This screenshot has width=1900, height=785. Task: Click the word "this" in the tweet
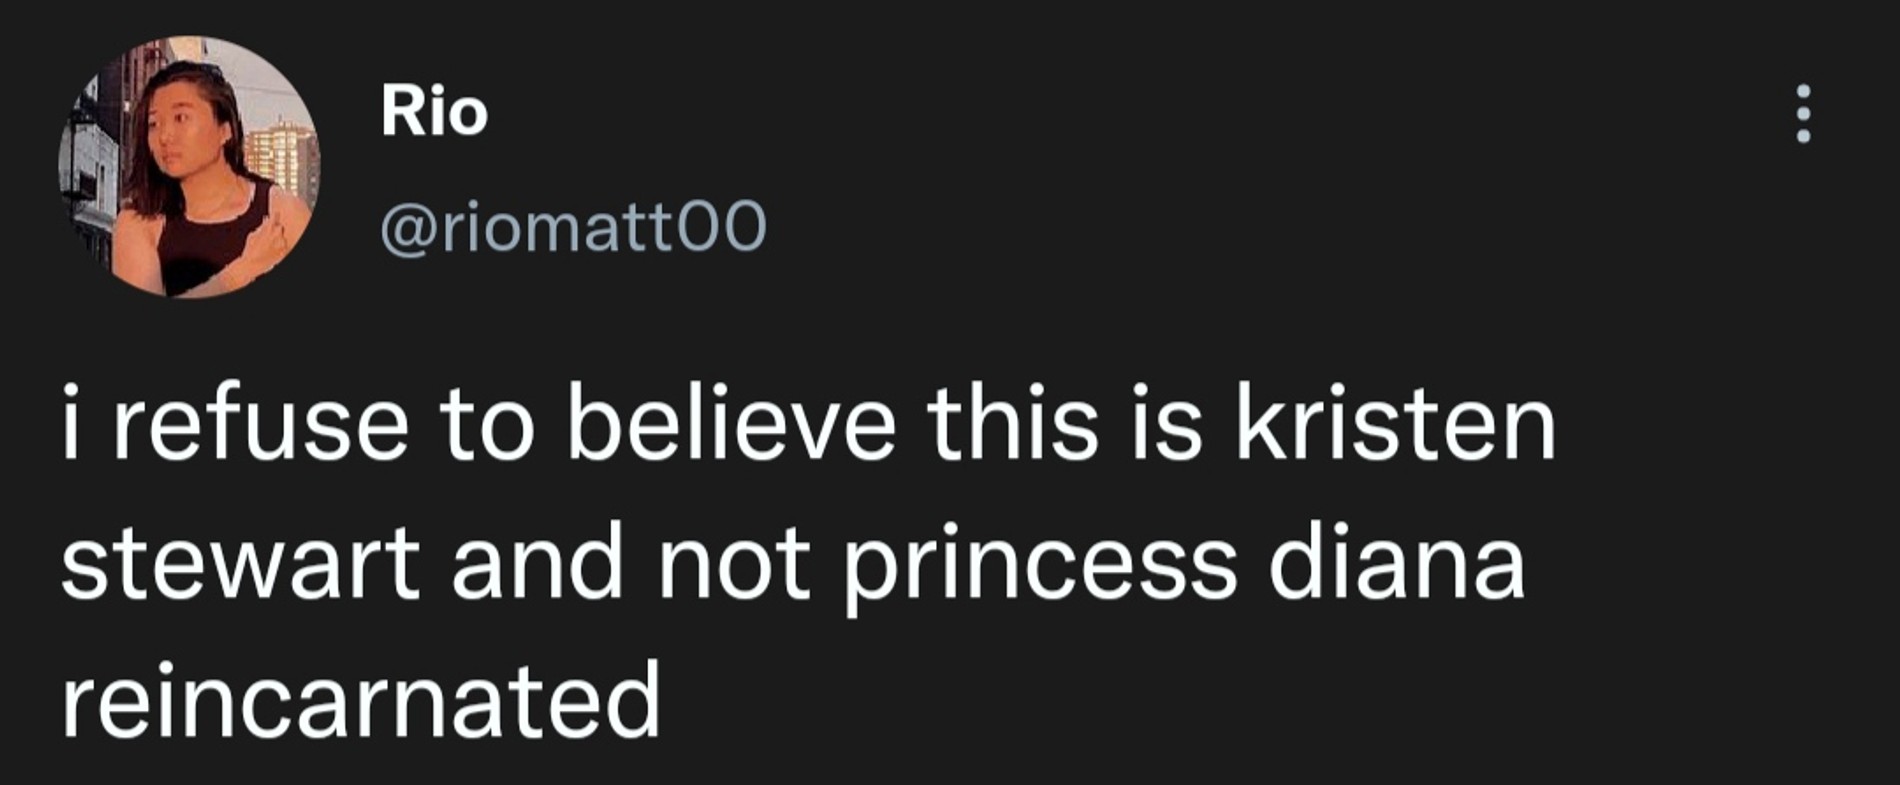(1012, 424)
